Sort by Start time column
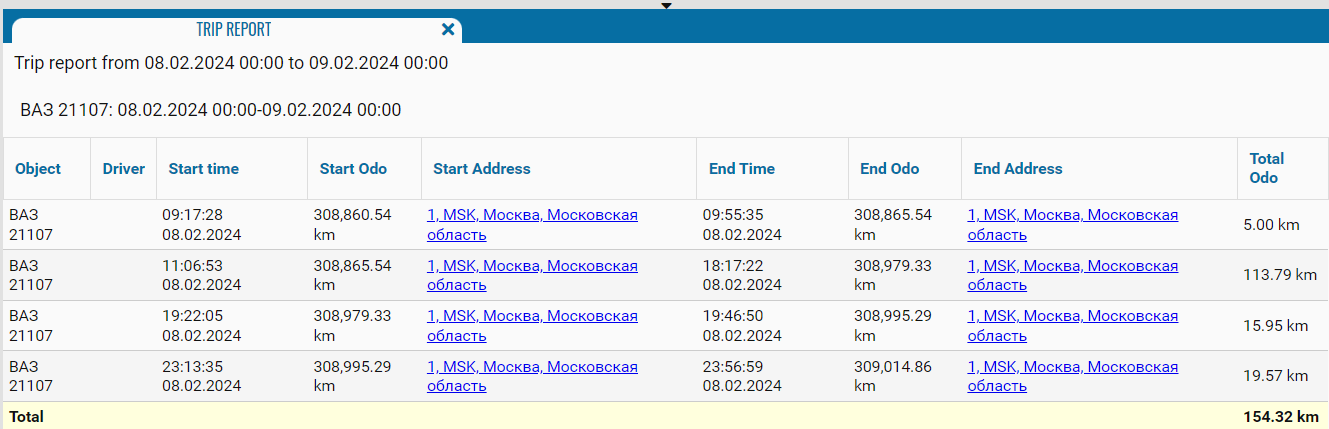This screenshot has width=1329, height=429. click(x=204, y=169)
